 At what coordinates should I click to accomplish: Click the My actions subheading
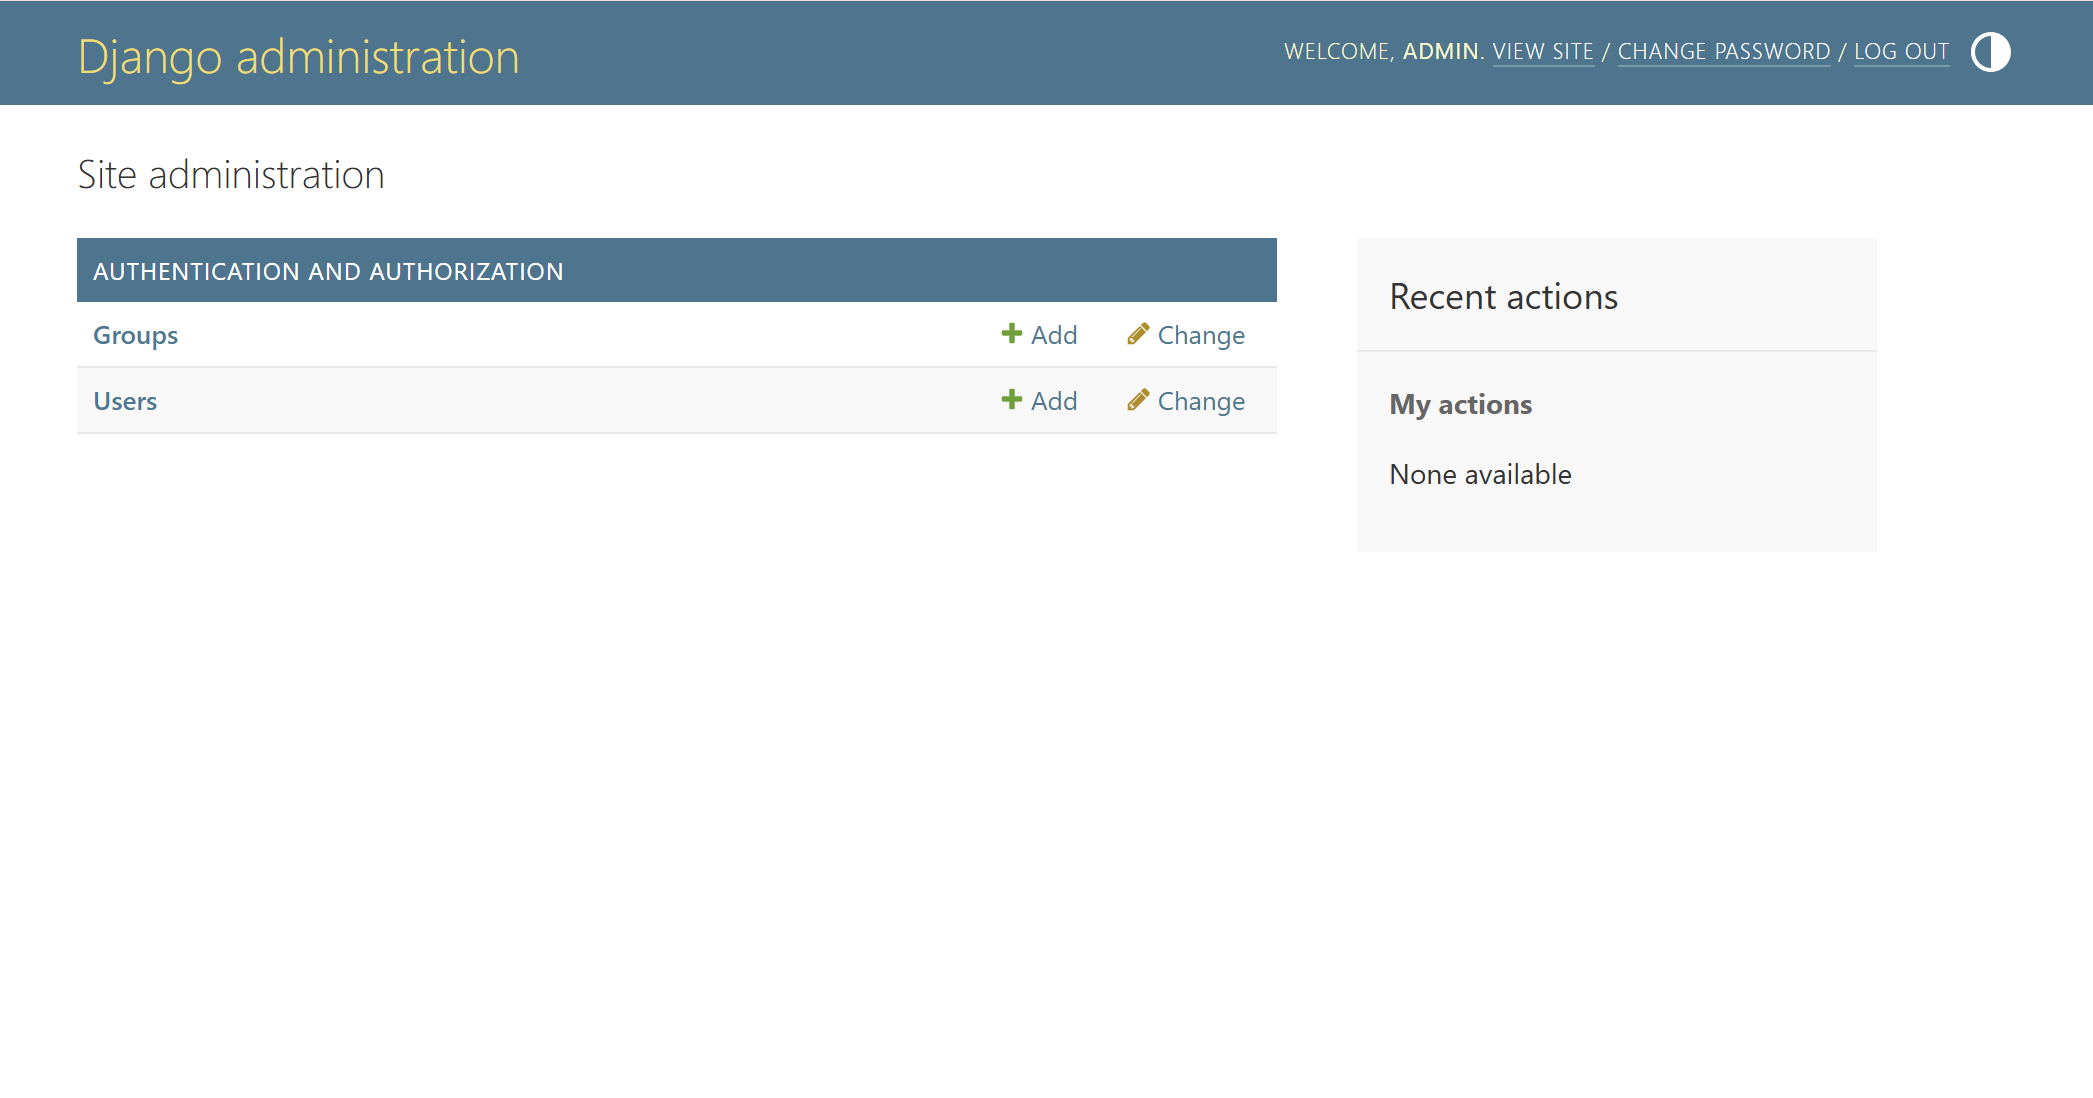(x=1460, y=404)
